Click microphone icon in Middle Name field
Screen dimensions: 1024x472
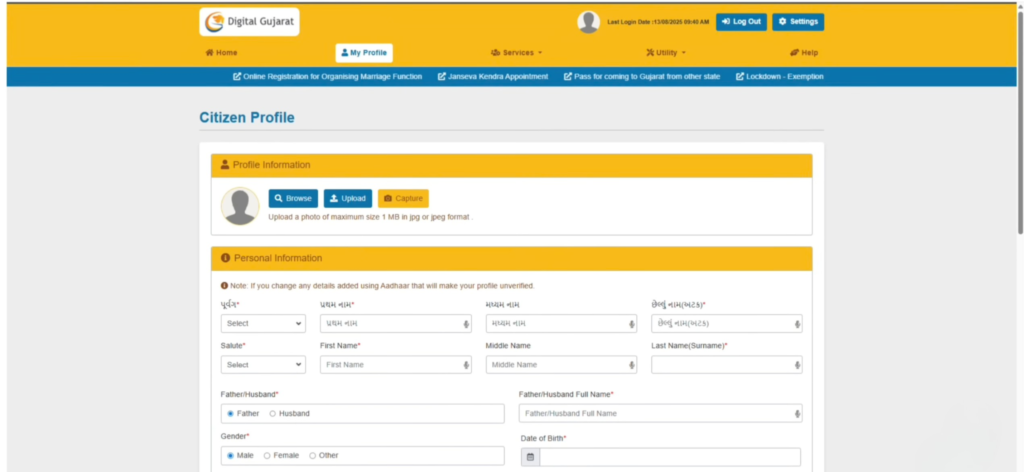pyautogui.click(x=632, y=365)
